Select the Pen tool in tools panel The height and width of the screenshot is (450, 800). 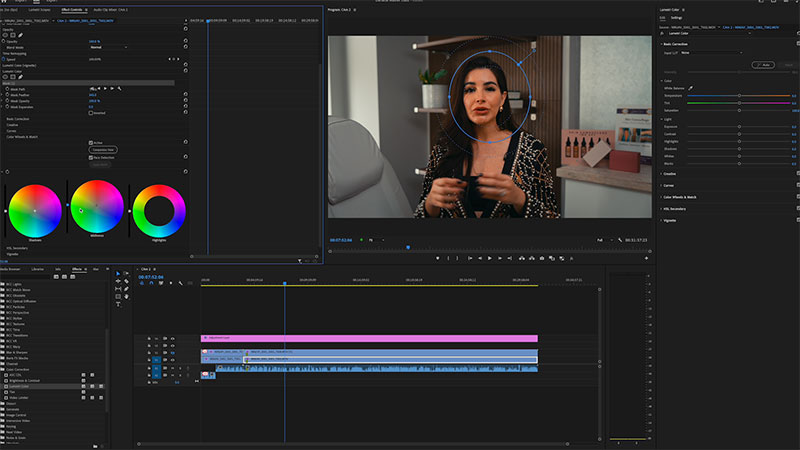(x=126, y=289)
